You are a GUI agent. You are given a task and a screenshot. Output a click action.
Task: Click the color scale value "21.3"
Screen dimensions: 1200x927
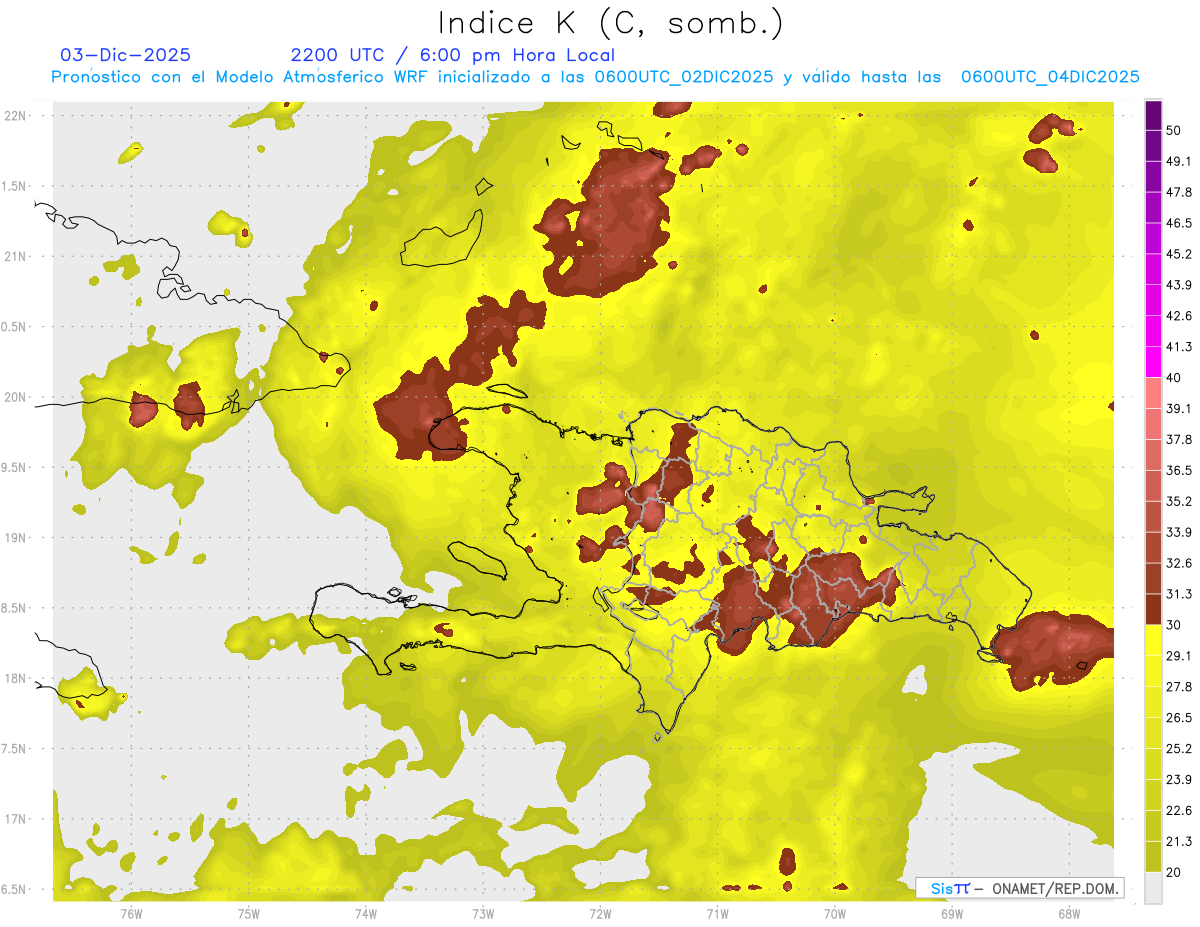click(1179, 841)
